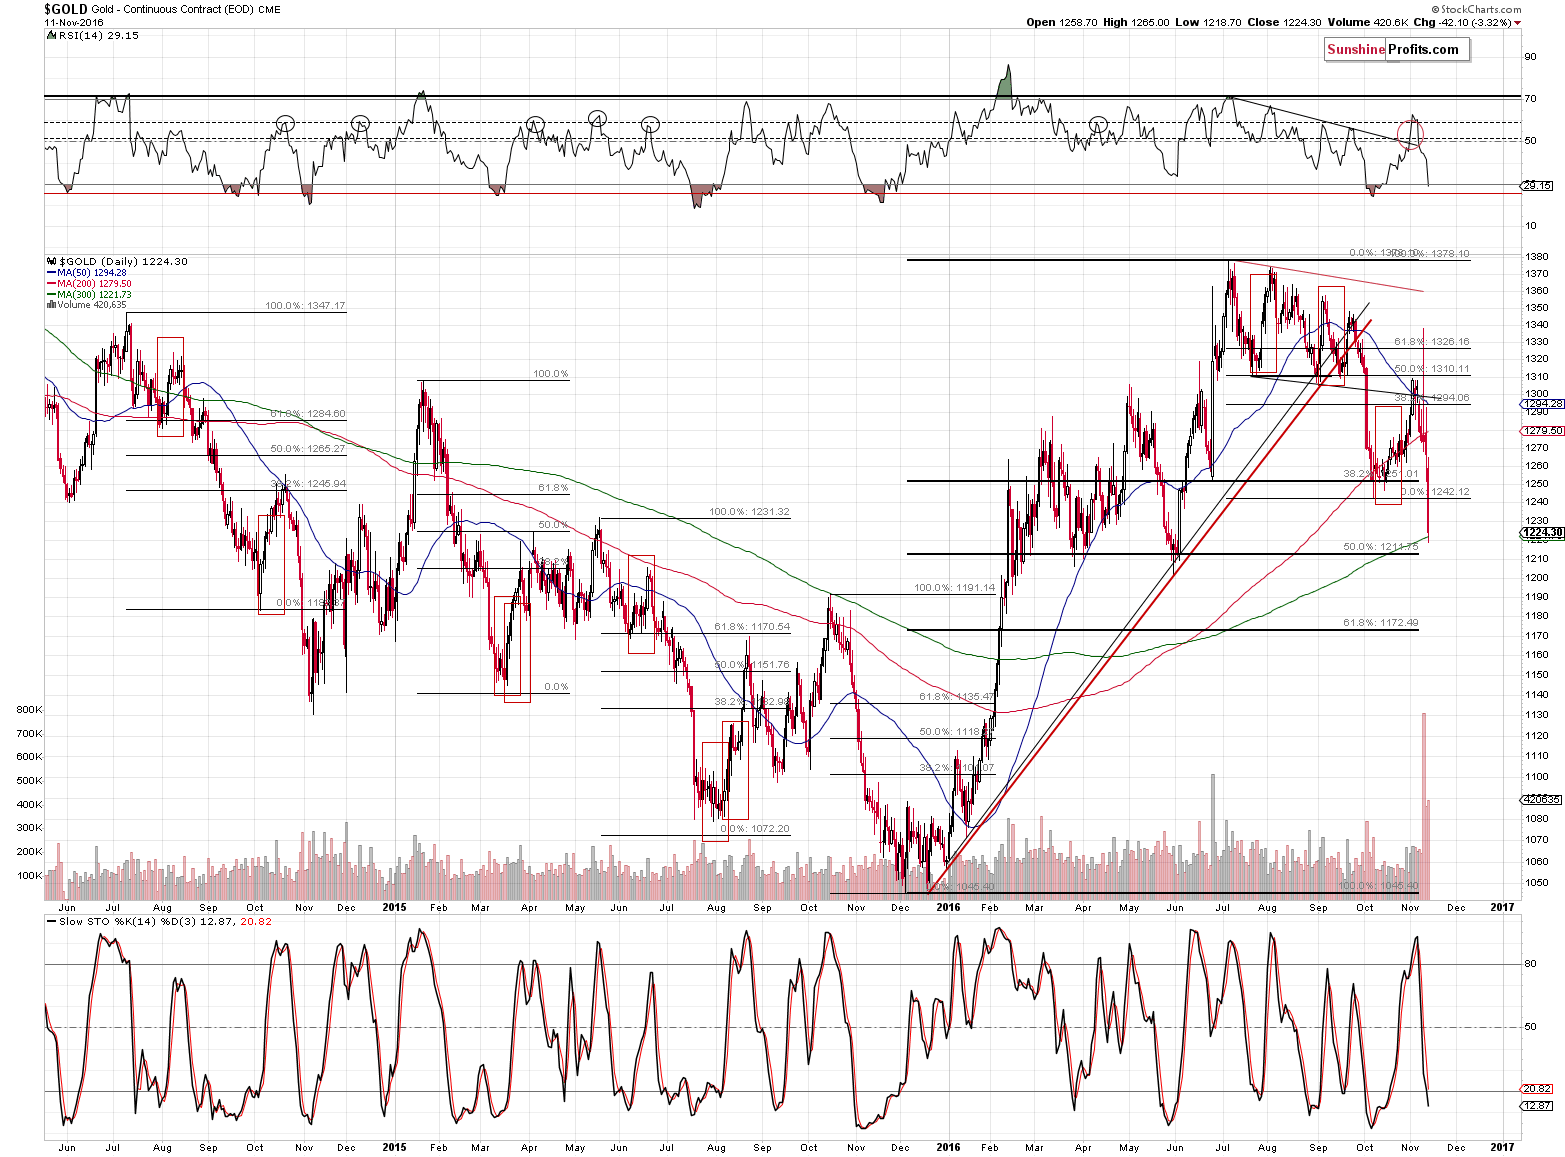Click the stochastic axis tag "12.87"
This screenshot has height=1157, width=1565.
1537,1105
